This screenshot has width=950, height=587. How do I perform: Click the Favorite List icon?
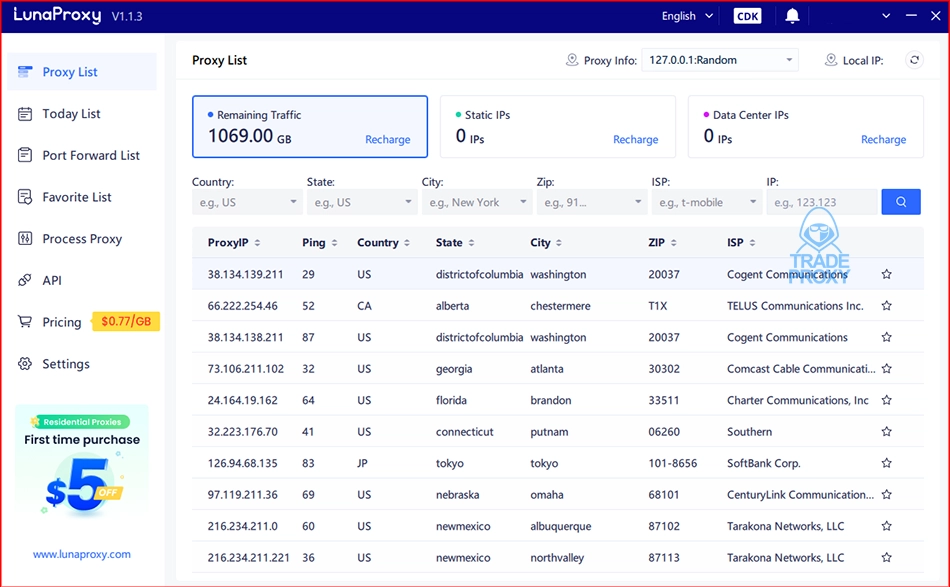click(25, 197)
